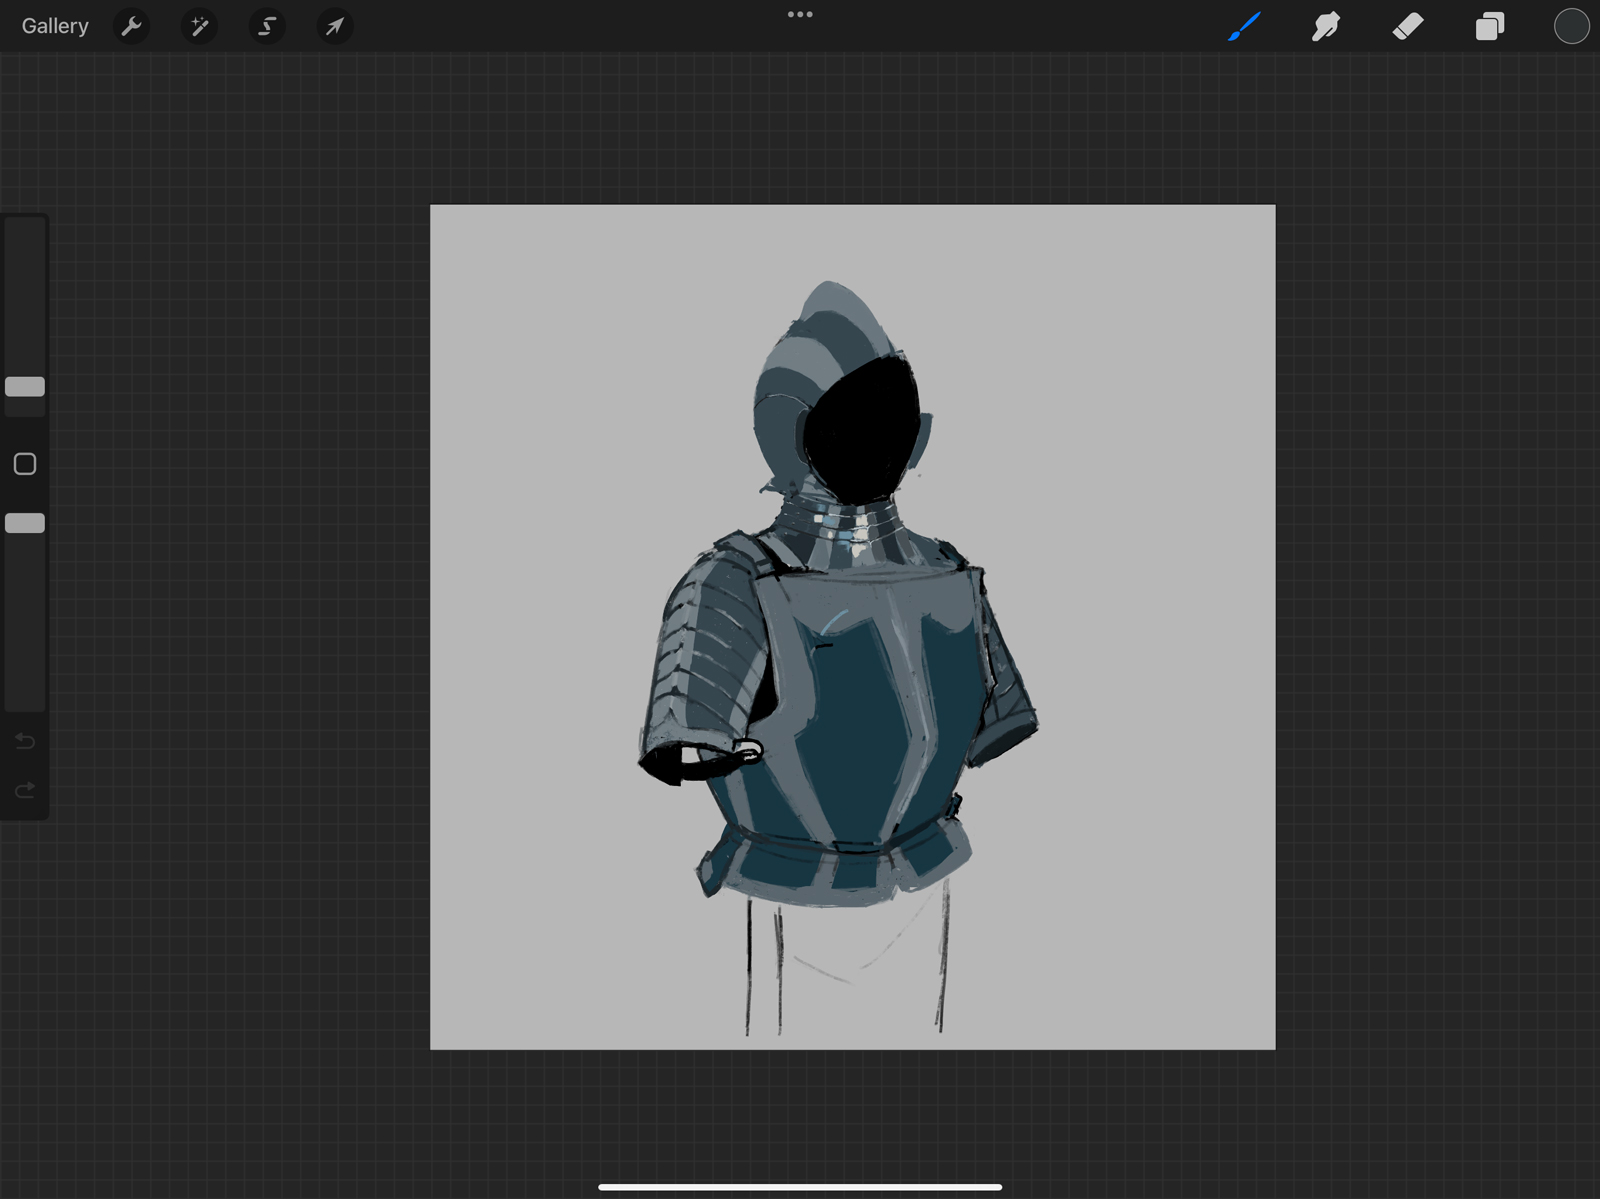
Task: Redo the last action
Action: (25, 791)
